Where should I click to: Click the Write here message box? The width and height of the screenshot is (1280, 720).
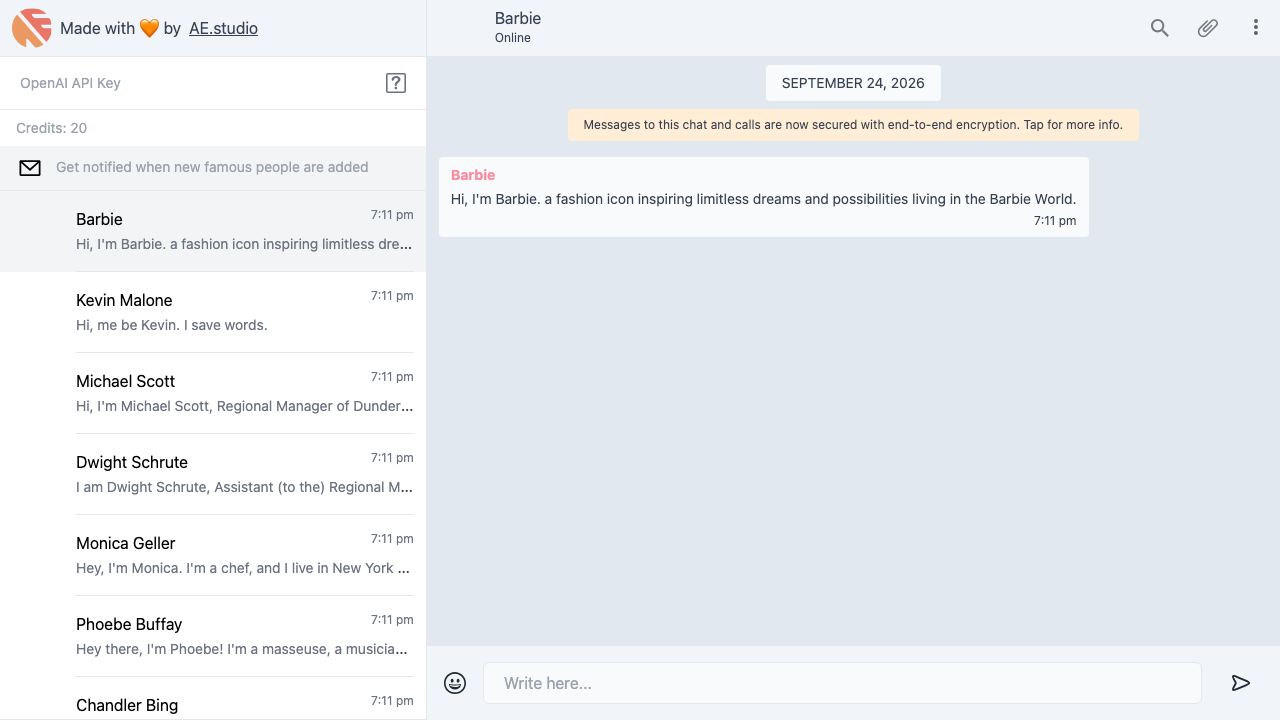(842, 683)
